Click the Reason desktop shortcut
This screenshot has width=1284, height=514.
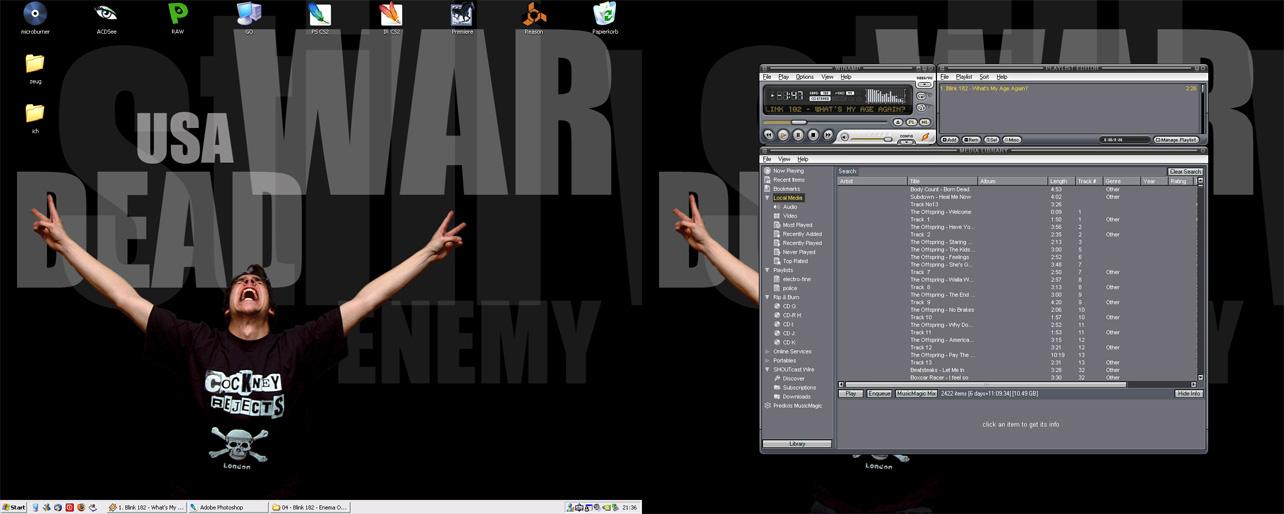(x=534, y=16)
